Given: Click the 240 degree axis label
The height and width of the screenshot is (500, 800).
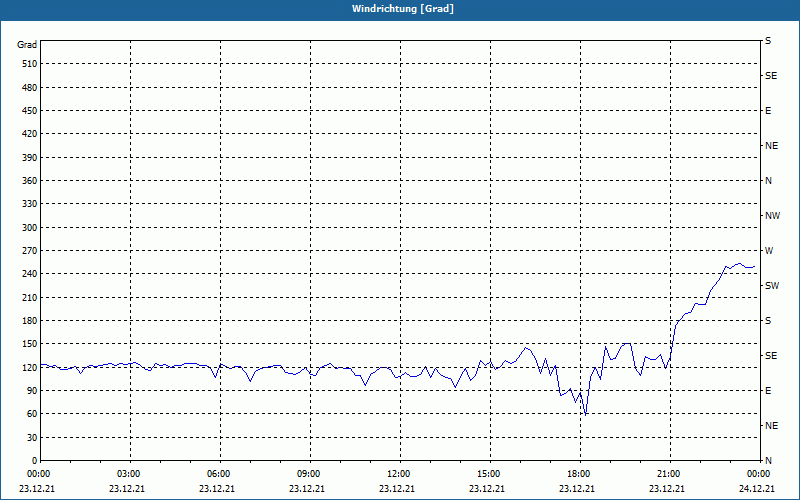Looking at the screenshot, I should (30, 274).
